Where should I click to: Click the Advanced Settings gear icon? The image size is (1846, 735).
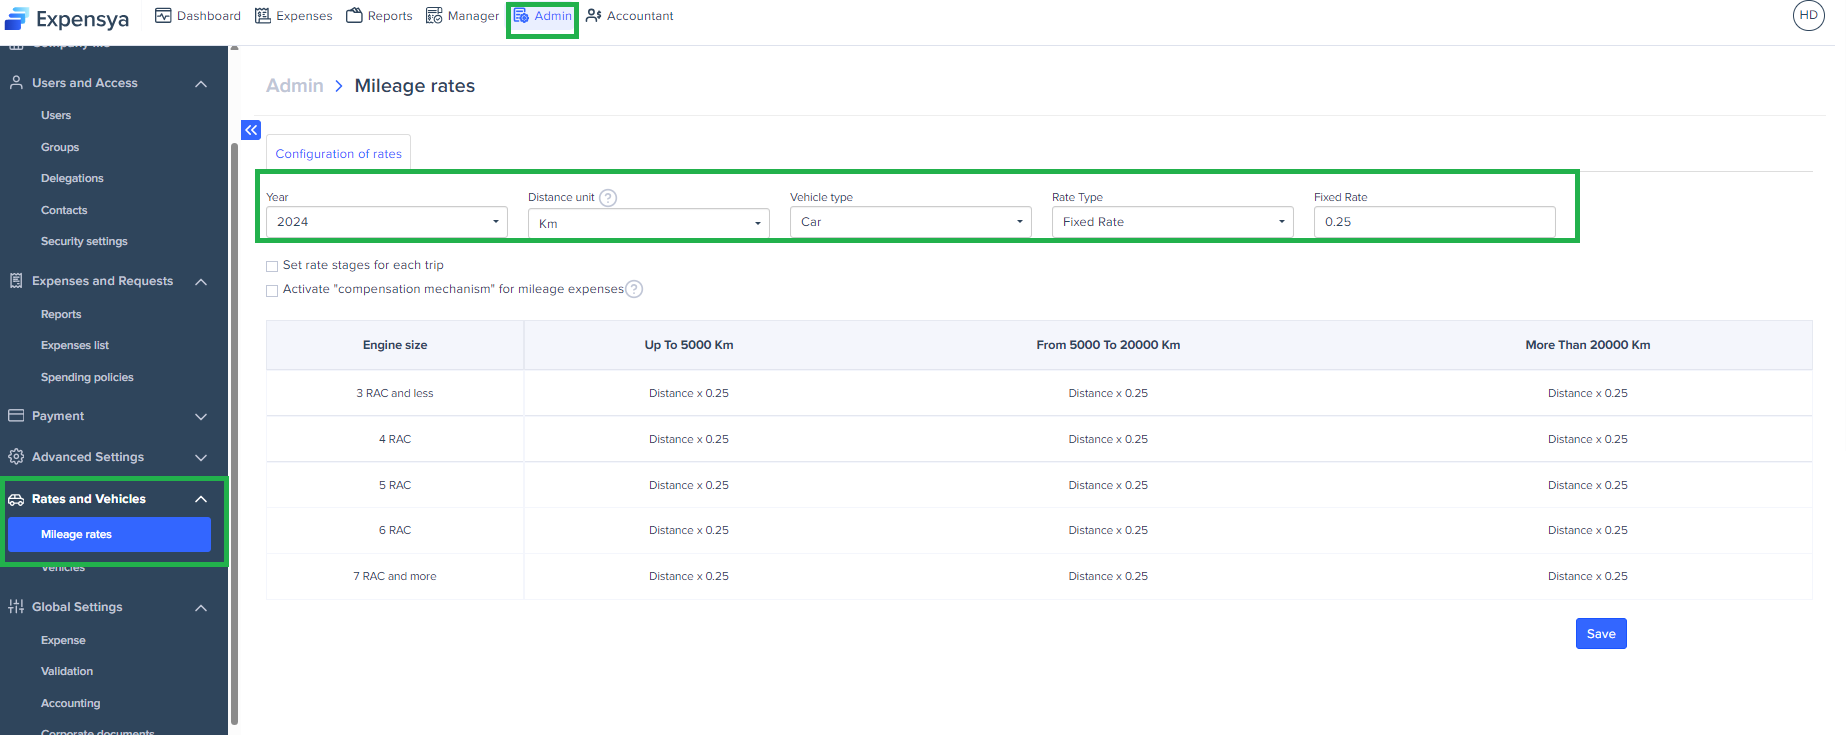click(x=16, y=457)
